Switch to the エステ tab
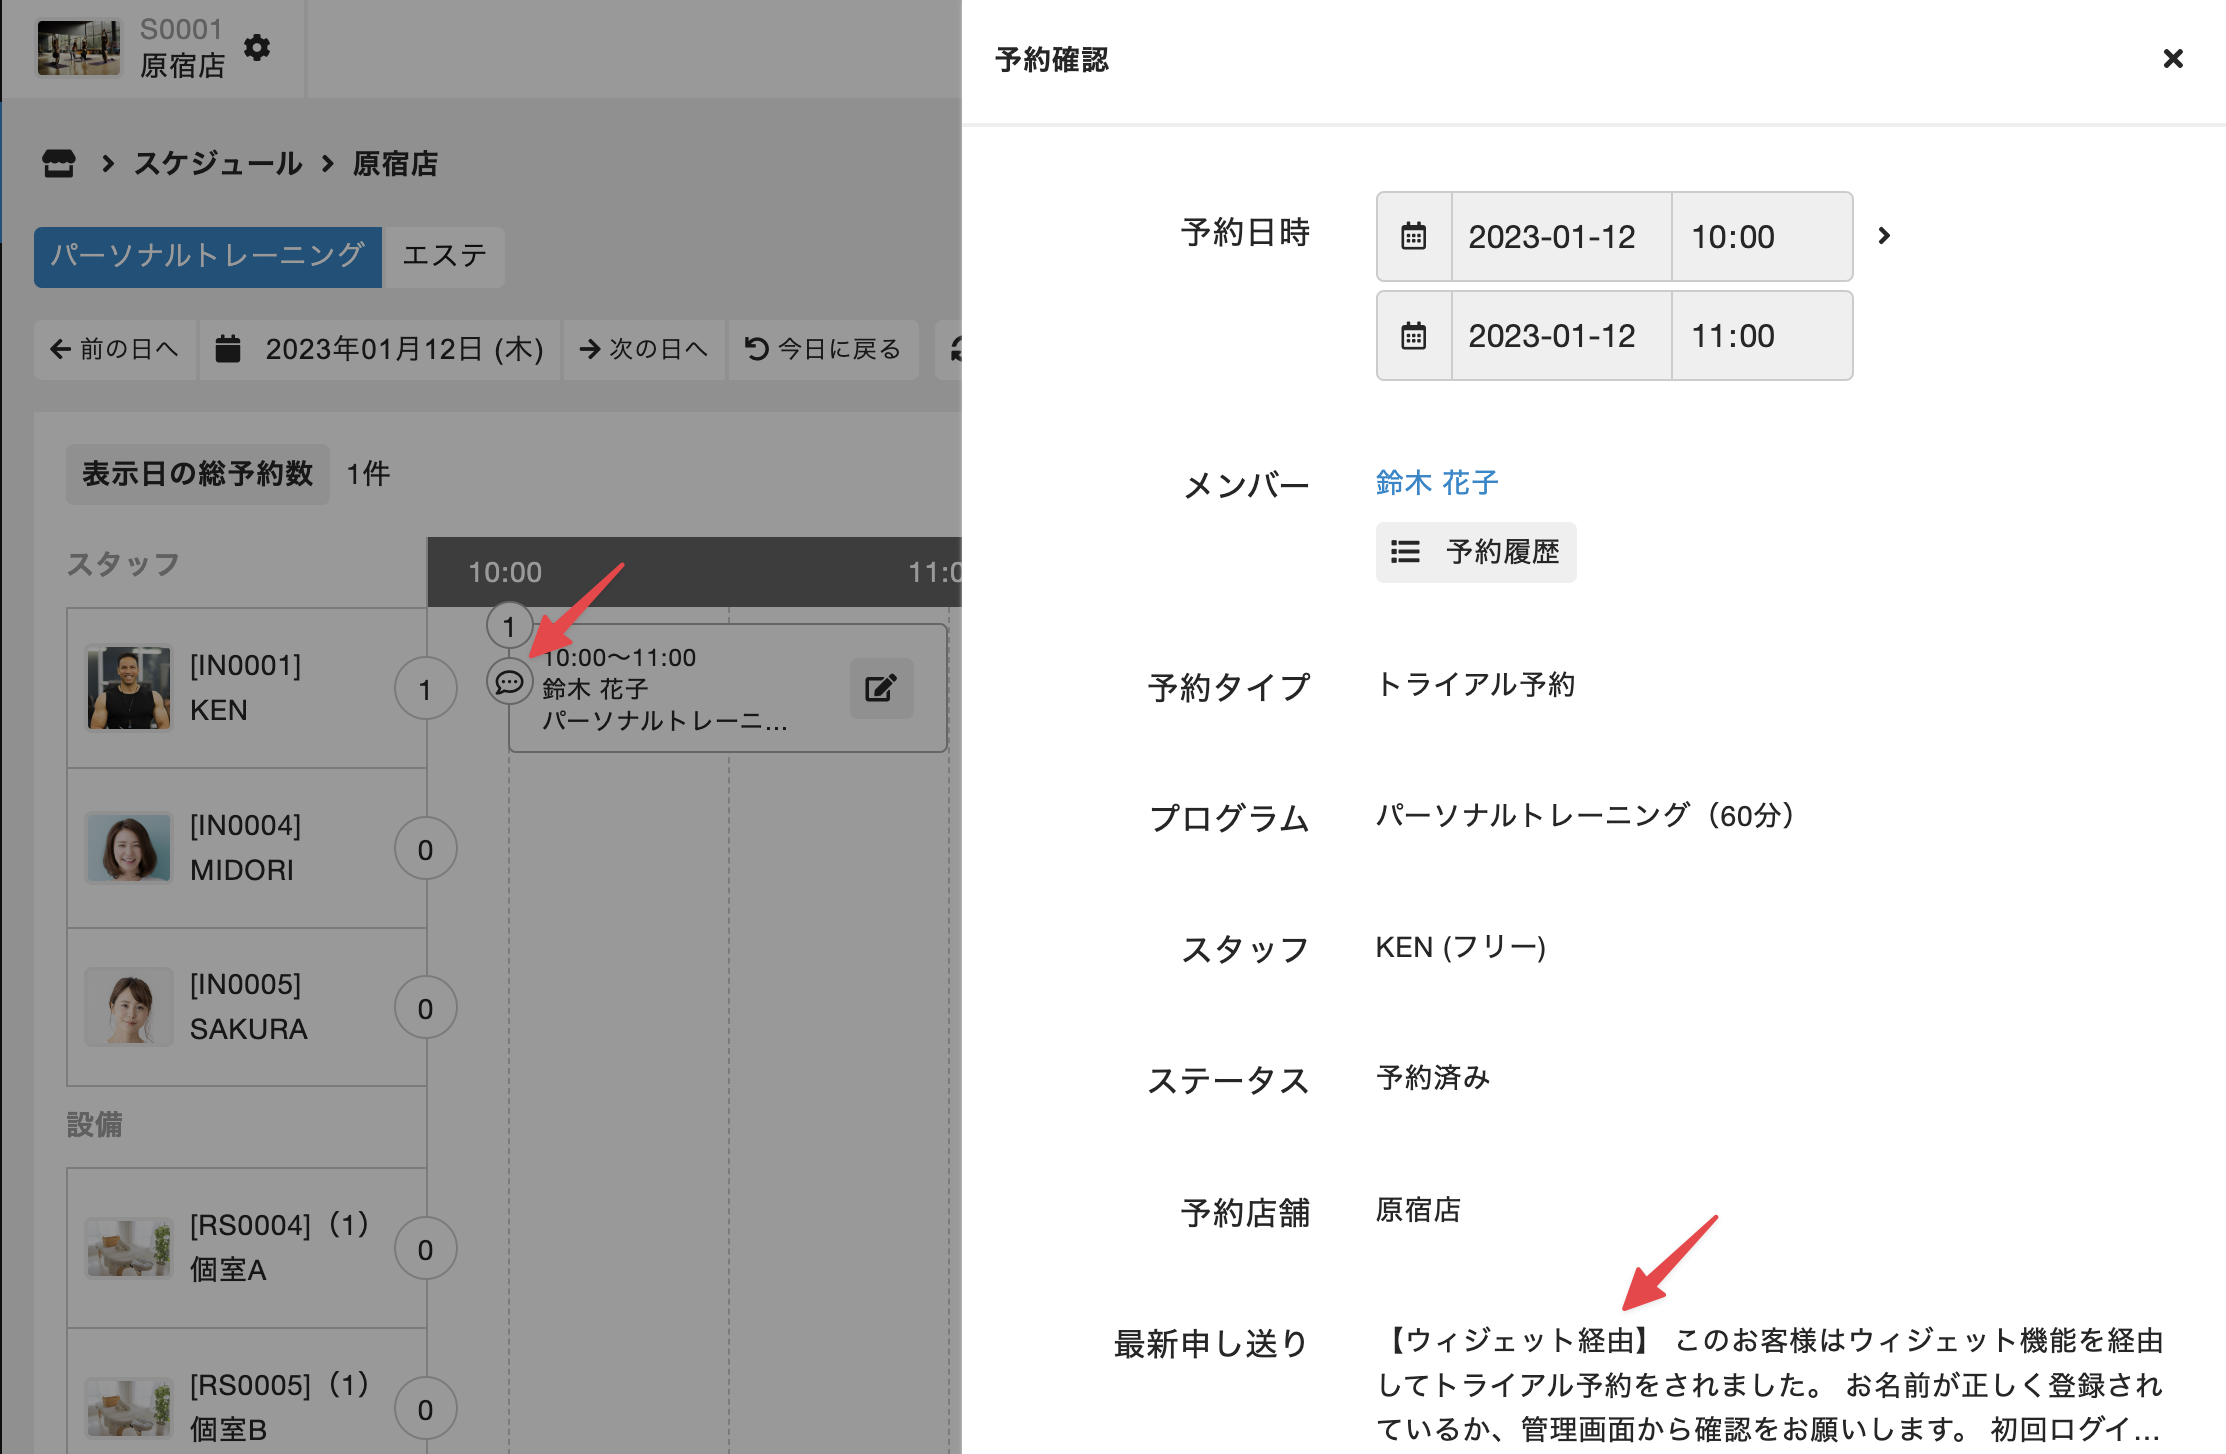 click(444, 256)
